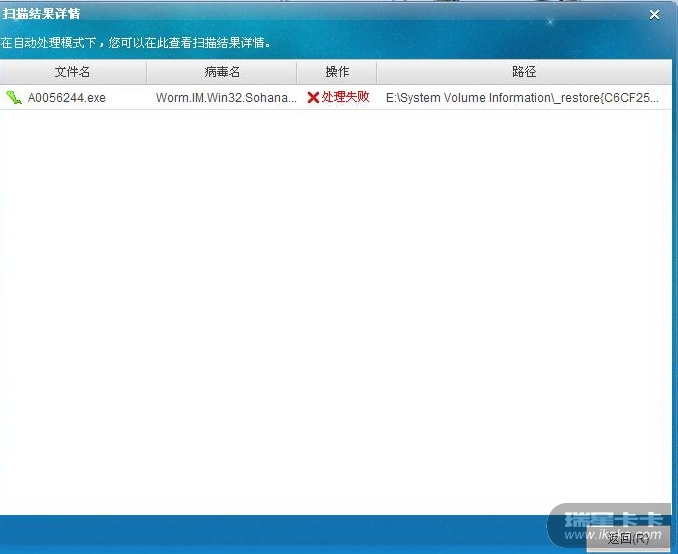Click the red X failure icon
This screenshot has height=554, width=678.
coord(313,98)
